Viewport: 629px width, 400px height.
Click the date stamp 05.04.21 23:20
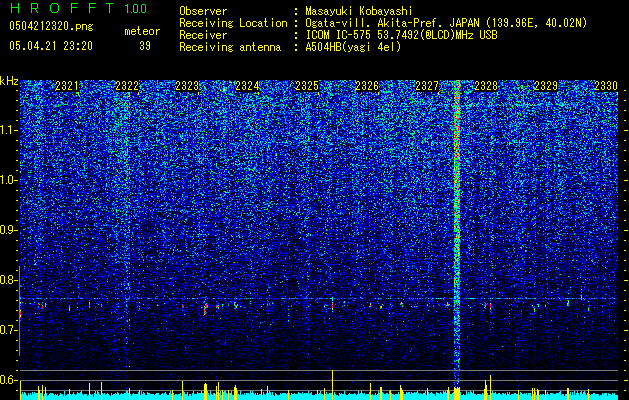point(51,46)
